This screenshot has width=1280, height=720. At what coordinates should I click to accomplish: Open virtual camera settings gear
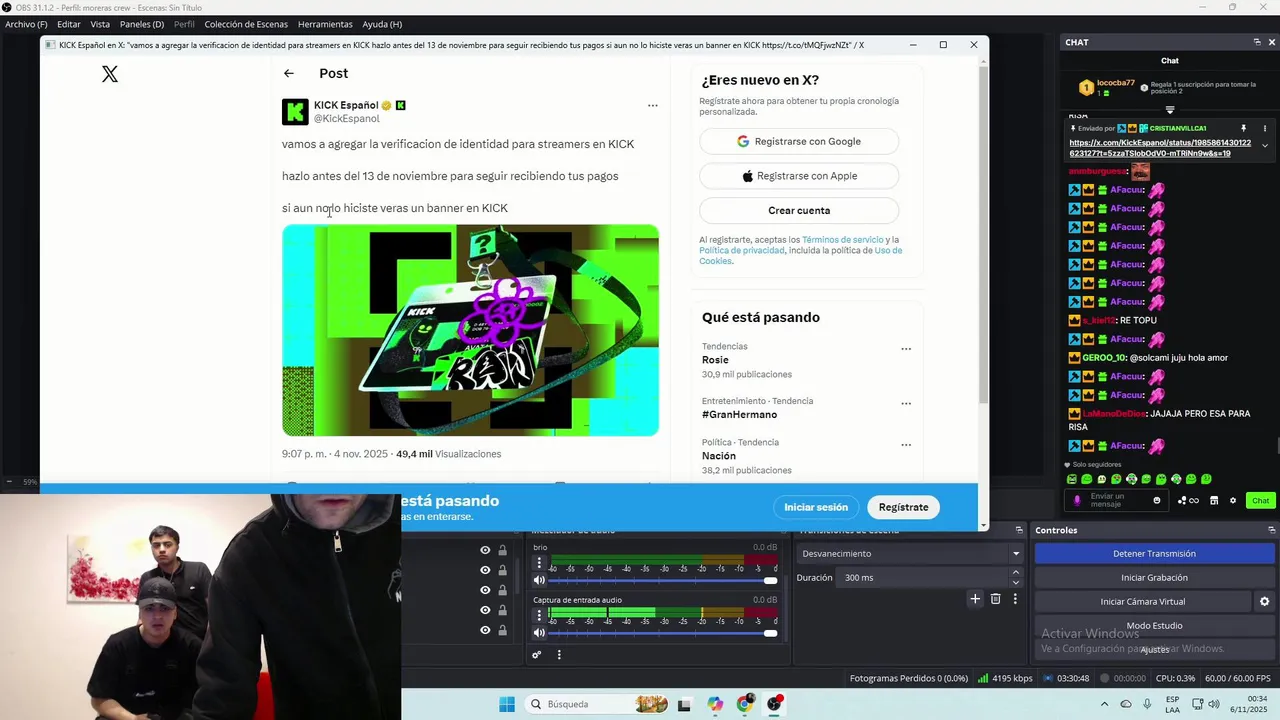coord(1264,602)
